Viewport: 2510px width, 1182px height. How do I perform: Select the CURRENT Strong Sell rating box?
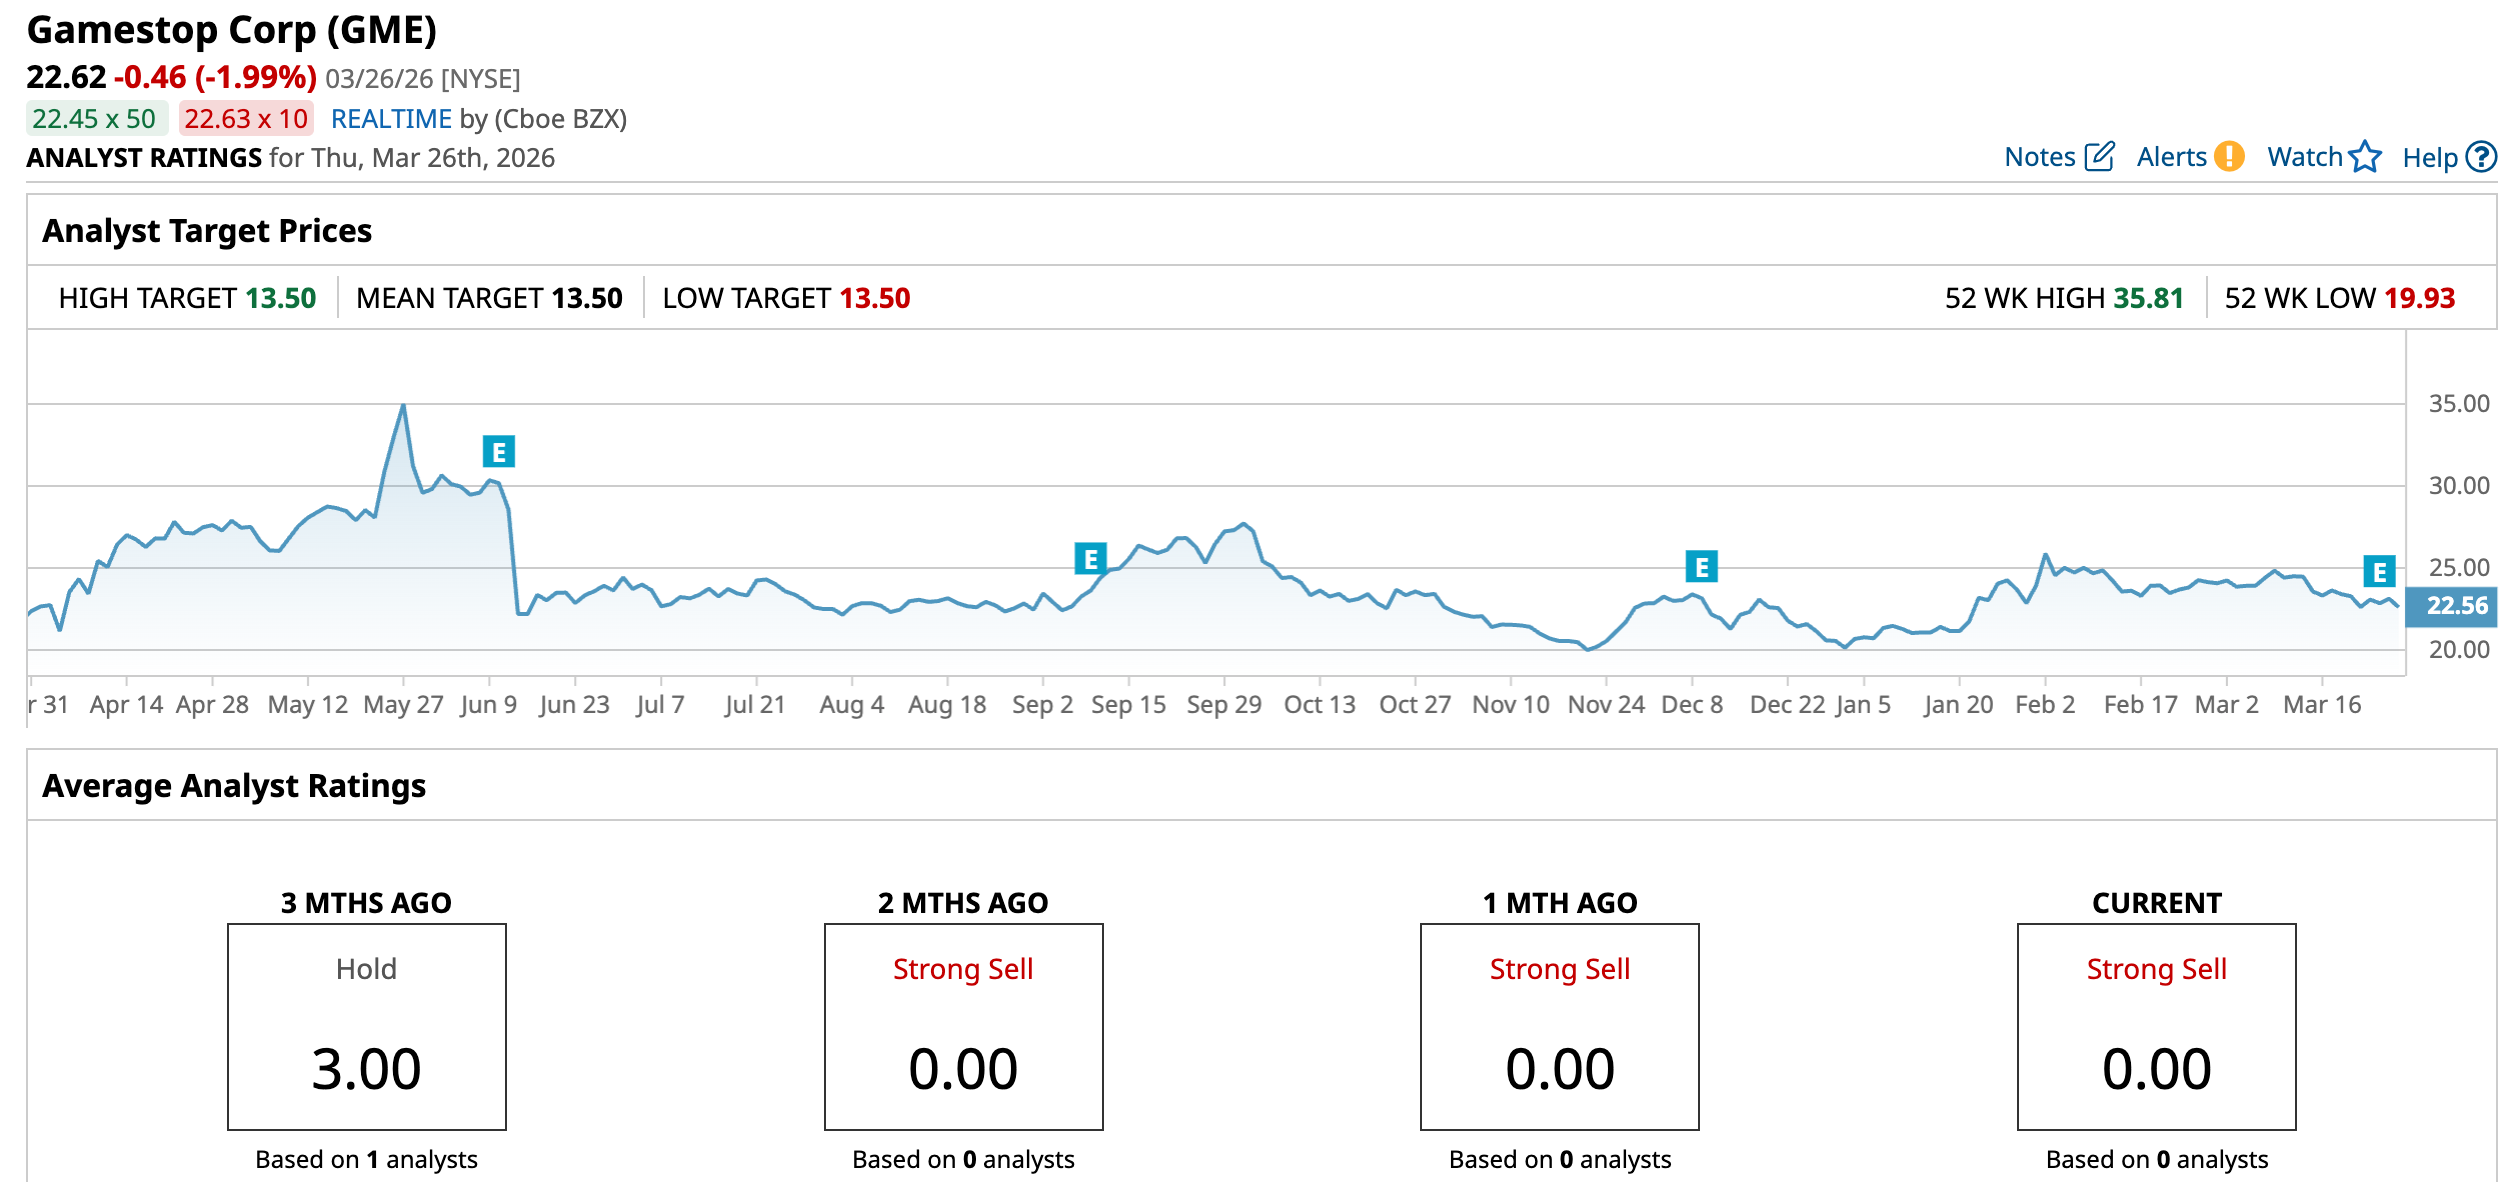click(2156, 1027)
